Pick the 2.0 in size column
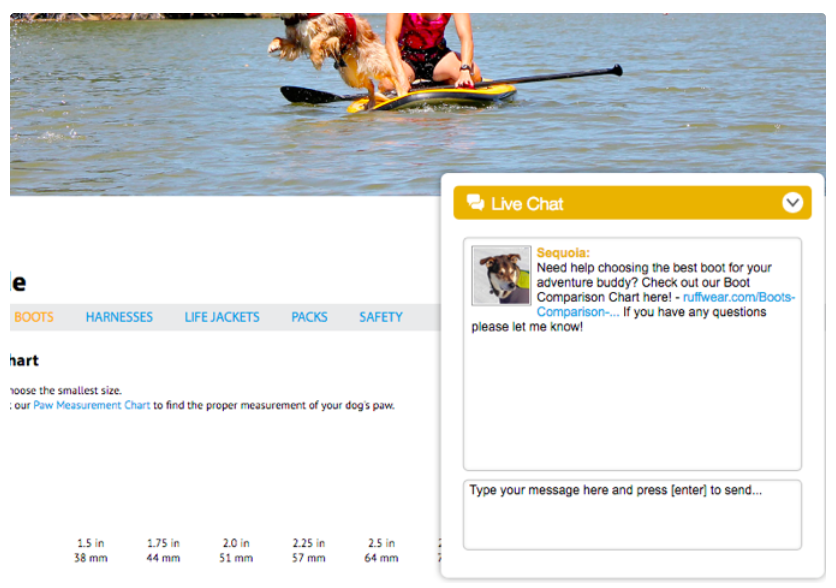 coord(236,550)
